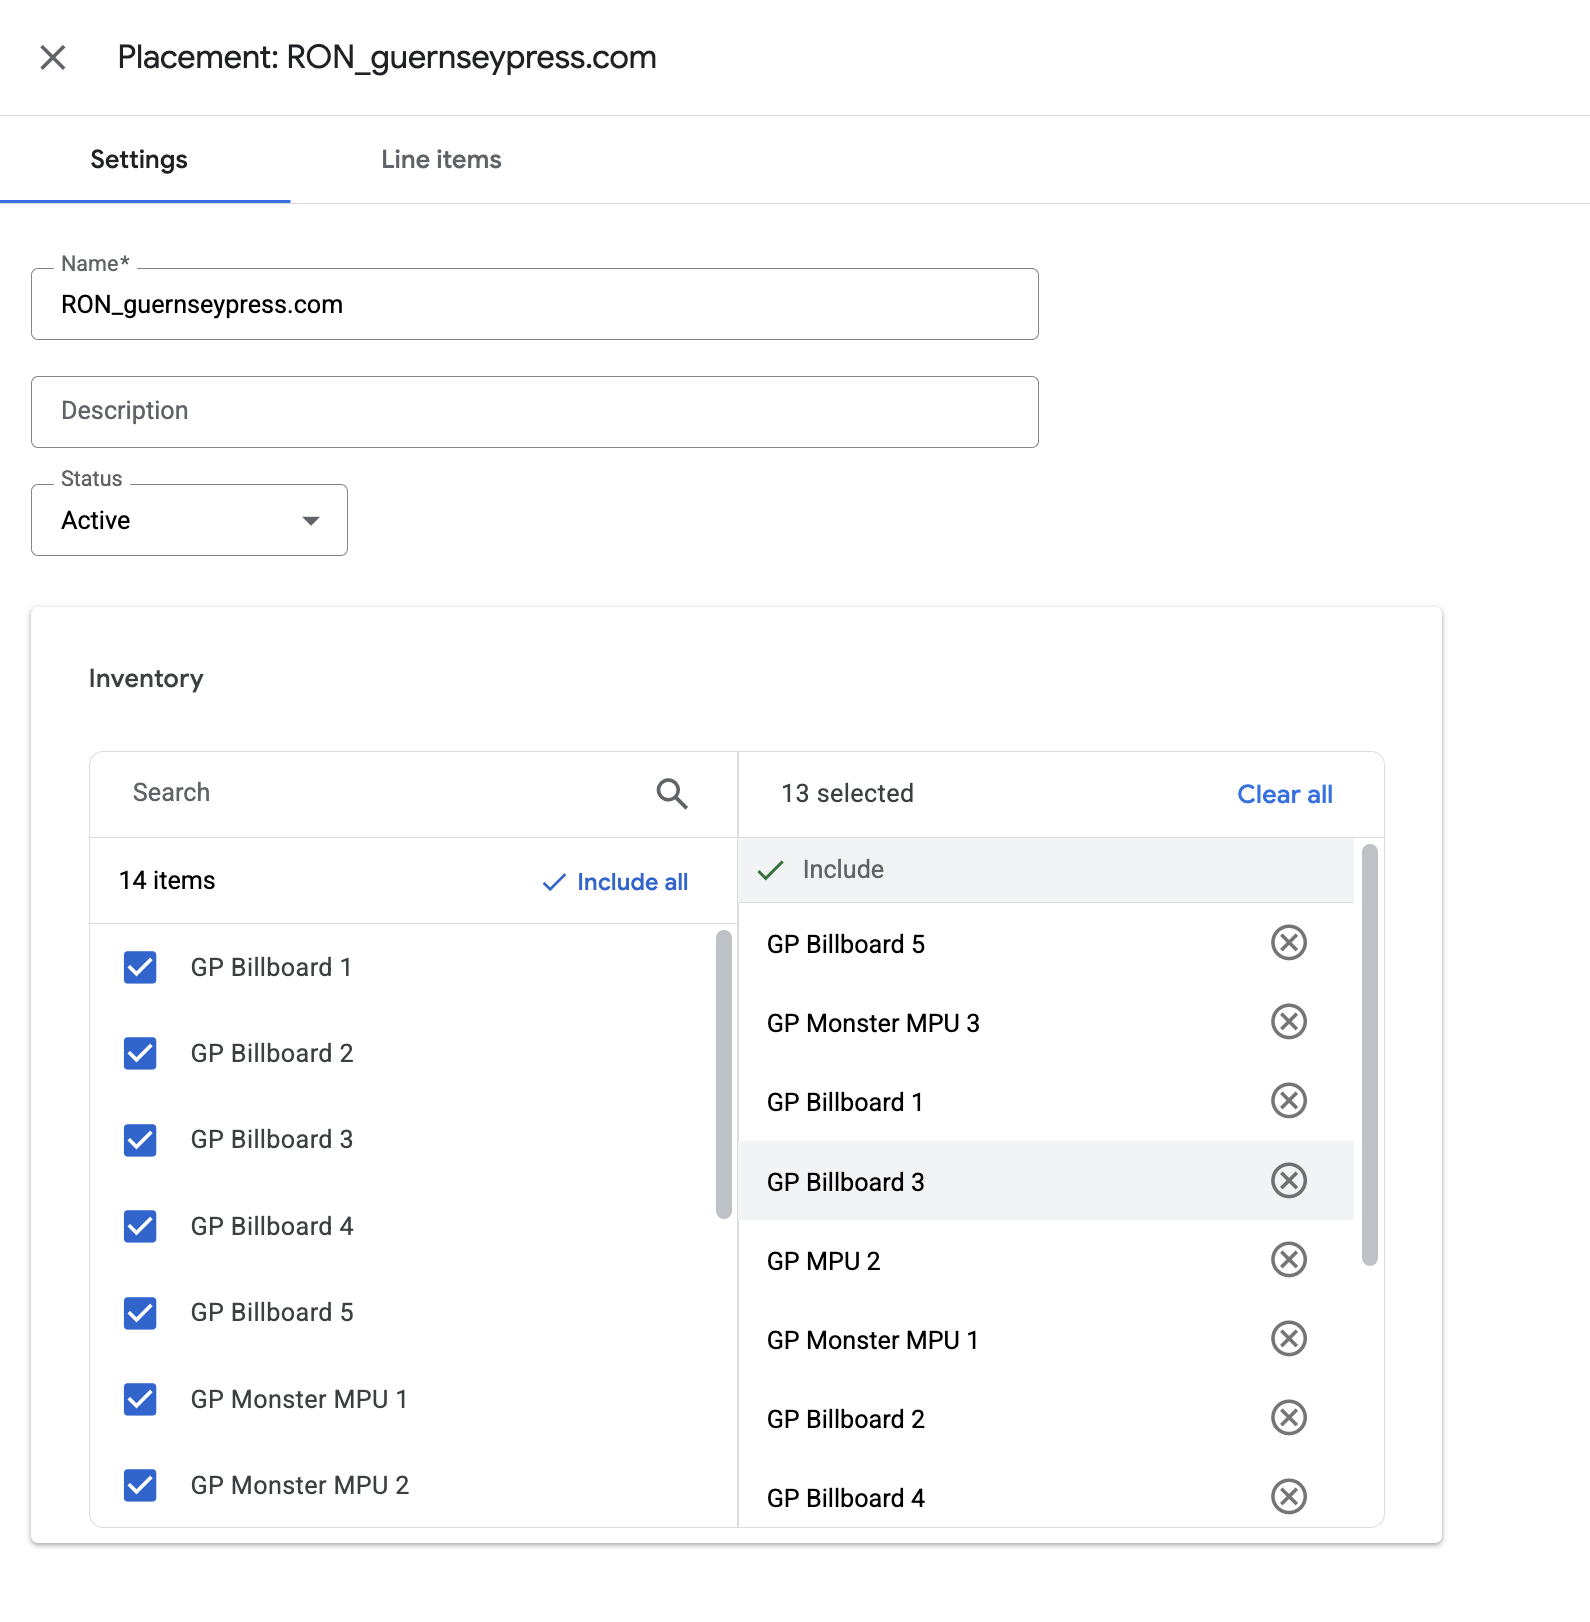
Task: Remove GP Monster MPU 3 from selection
Action: point(1289,1021)
